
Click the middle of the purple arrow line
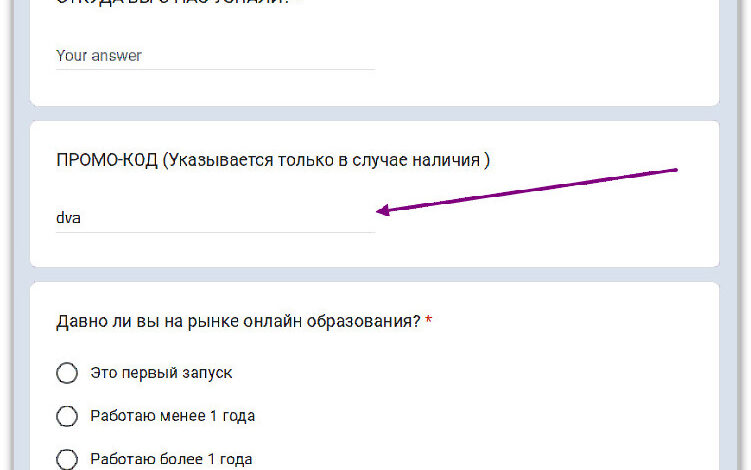[530, 190]
